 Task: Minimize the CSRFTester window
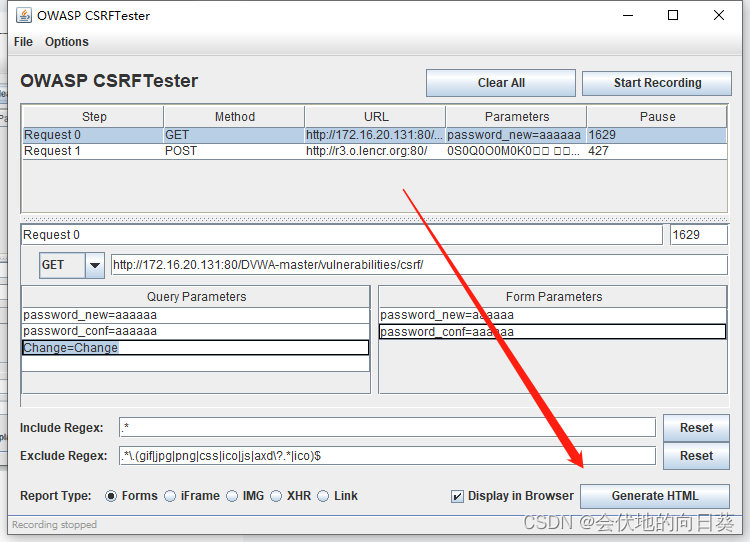[x=628, y=15]
